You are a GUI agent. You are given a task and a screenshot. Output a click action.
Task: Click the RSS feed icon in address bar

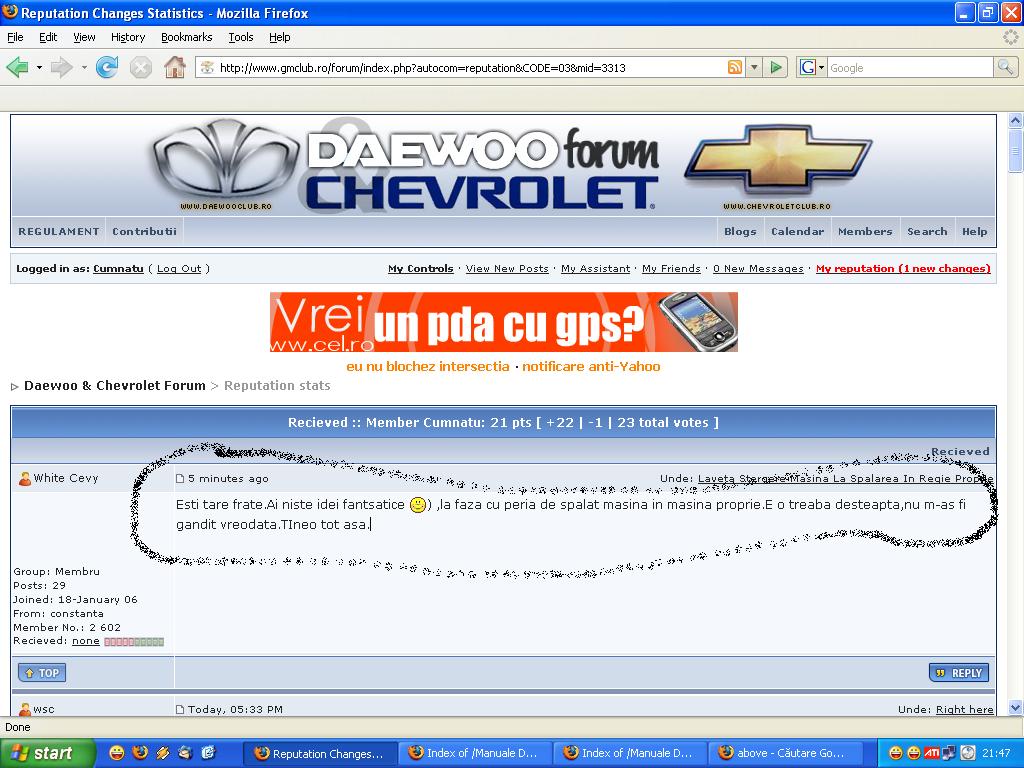735,68
